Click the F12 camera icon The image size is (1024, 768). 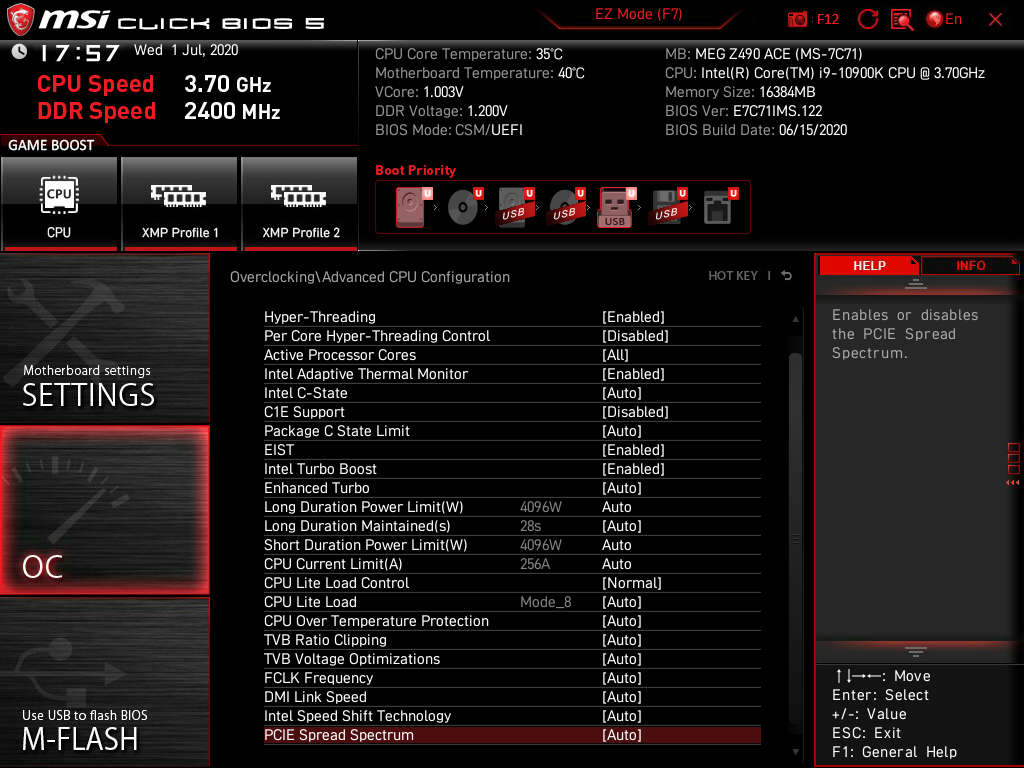800,19
